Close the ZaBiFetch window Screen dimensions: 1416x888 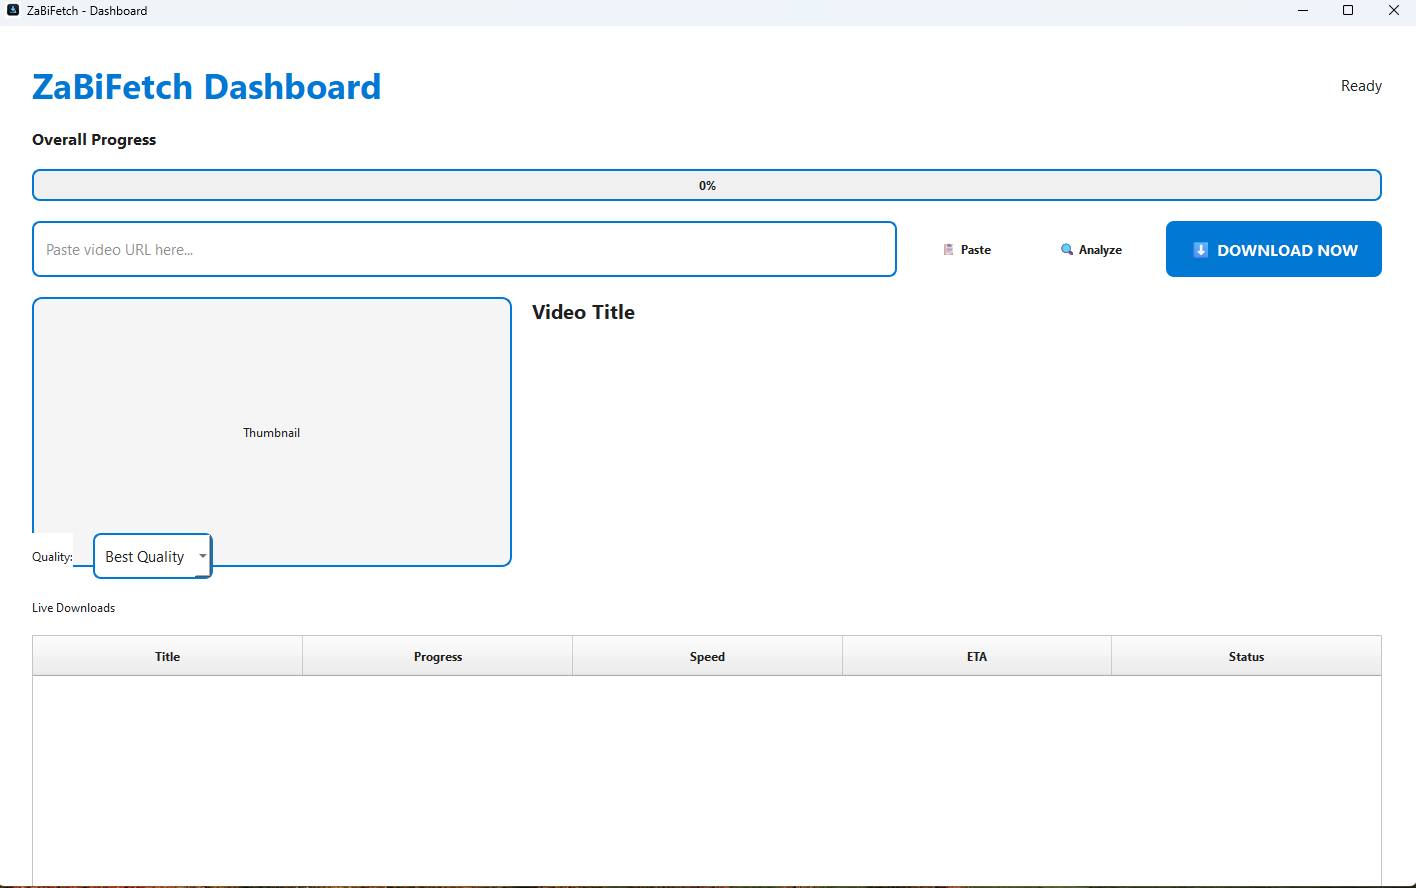coord(1394,11)
